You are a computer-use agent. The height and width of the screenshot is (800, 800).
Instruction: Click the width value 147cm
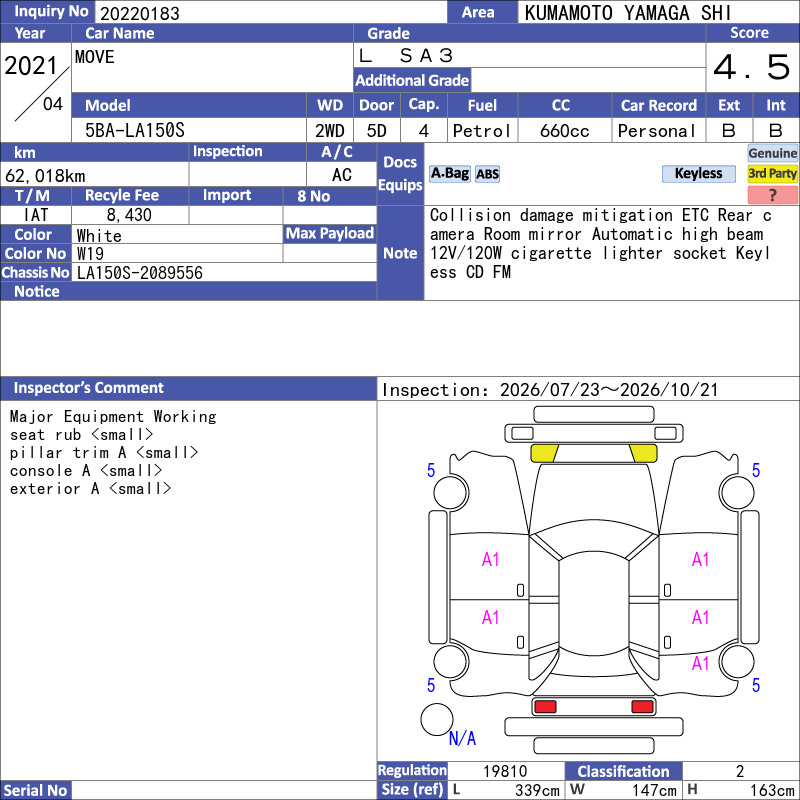654,790
